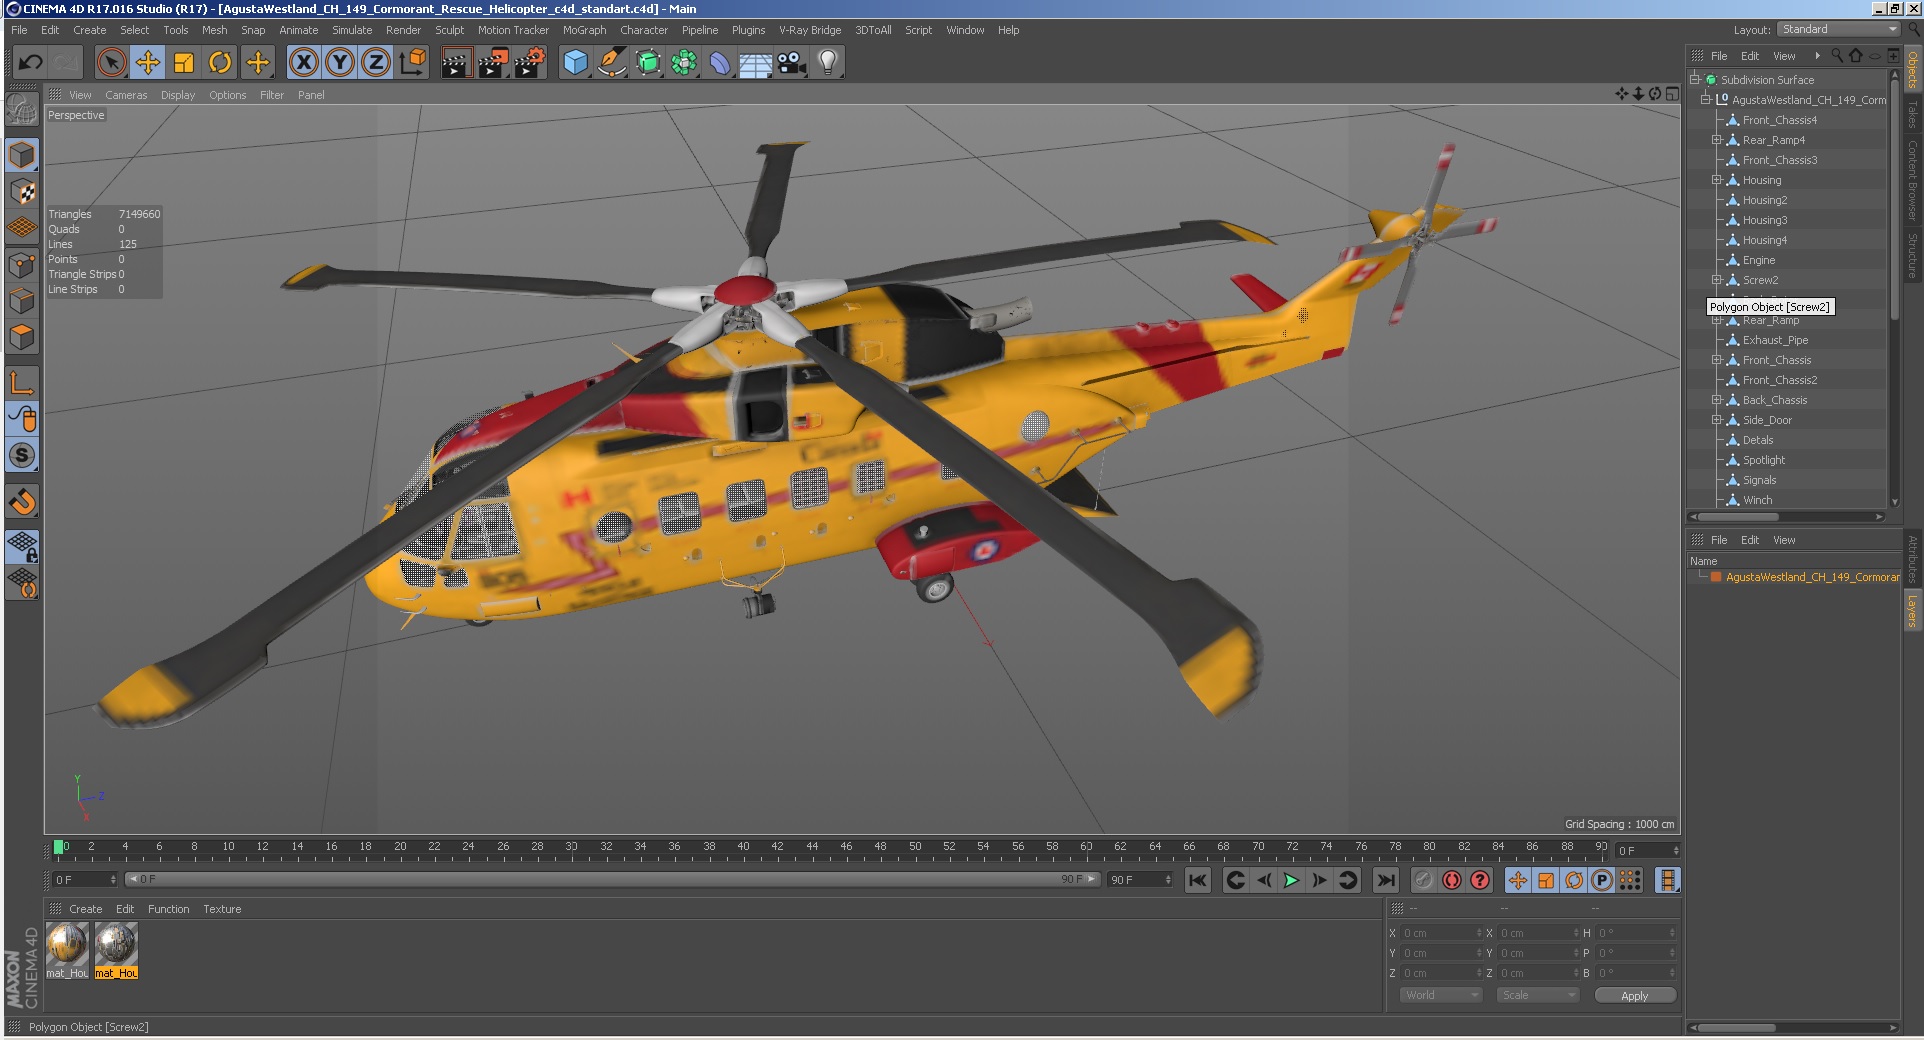
Task: Toggle the Snap S icon
Action: 22,456
